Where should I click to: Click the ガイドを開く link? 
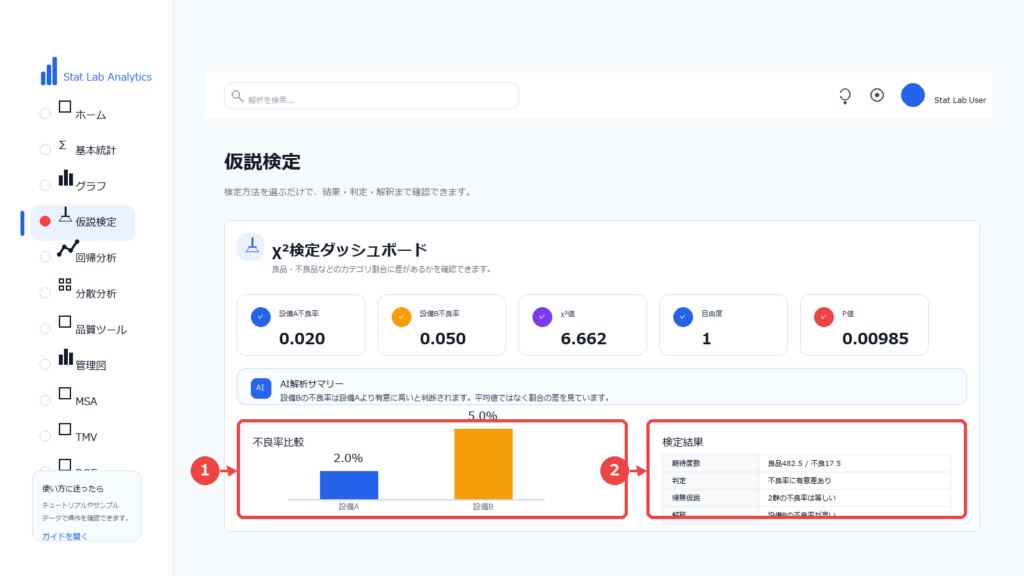65,537
